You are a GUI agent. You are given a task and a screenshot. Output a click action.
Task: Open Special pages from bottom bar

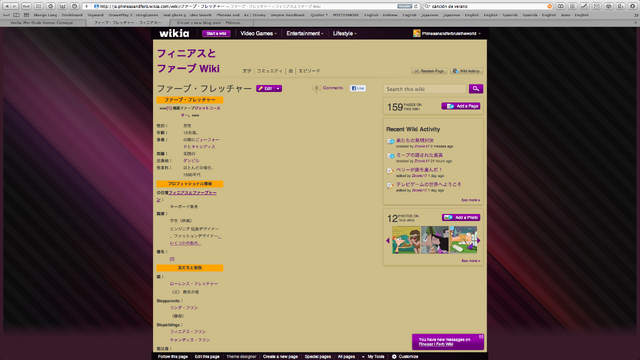[x=318, y=356]
